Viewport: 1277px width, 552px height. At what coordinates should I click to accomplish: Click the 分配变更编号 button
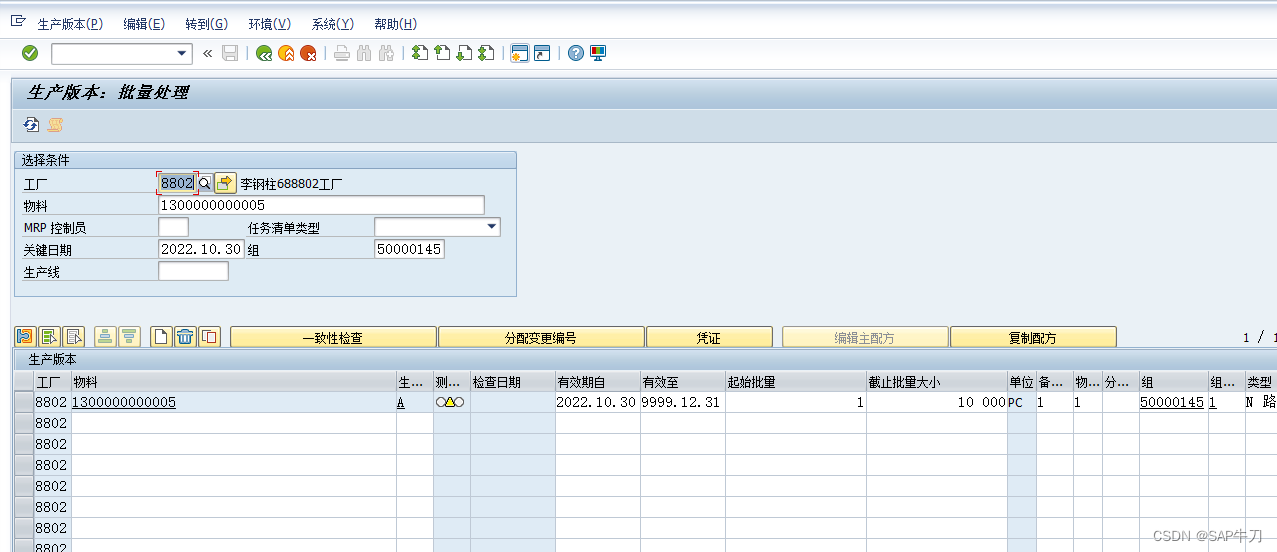point(541,337)
